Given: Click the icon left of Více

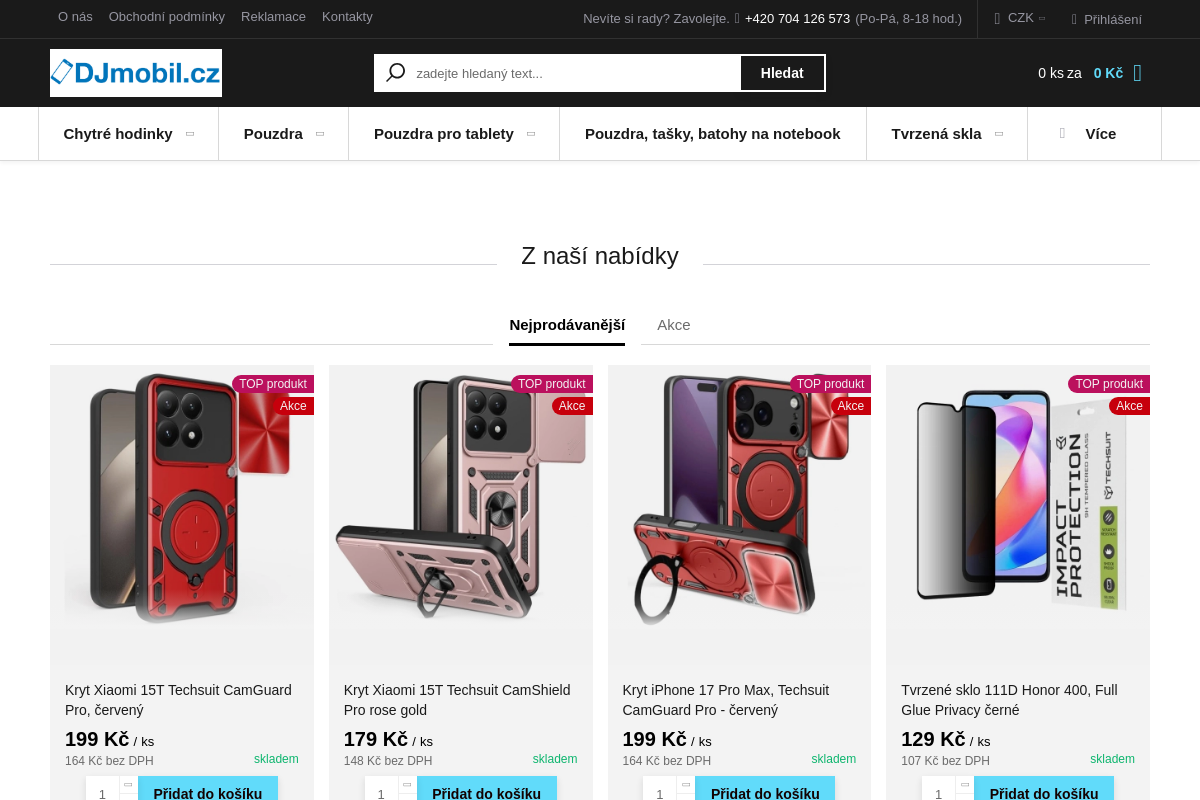Looking at the screenshot, I should click(x=1063, y=133).
